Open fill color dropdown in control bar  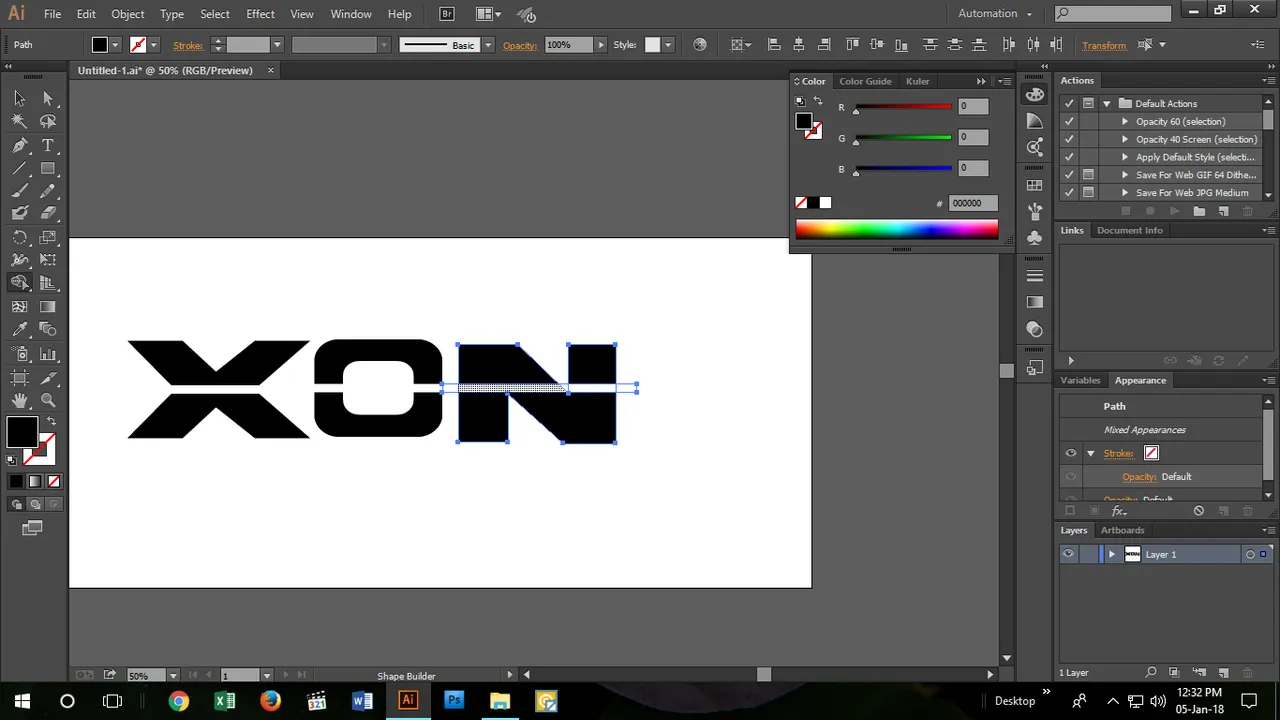click(x=116, y=45)
